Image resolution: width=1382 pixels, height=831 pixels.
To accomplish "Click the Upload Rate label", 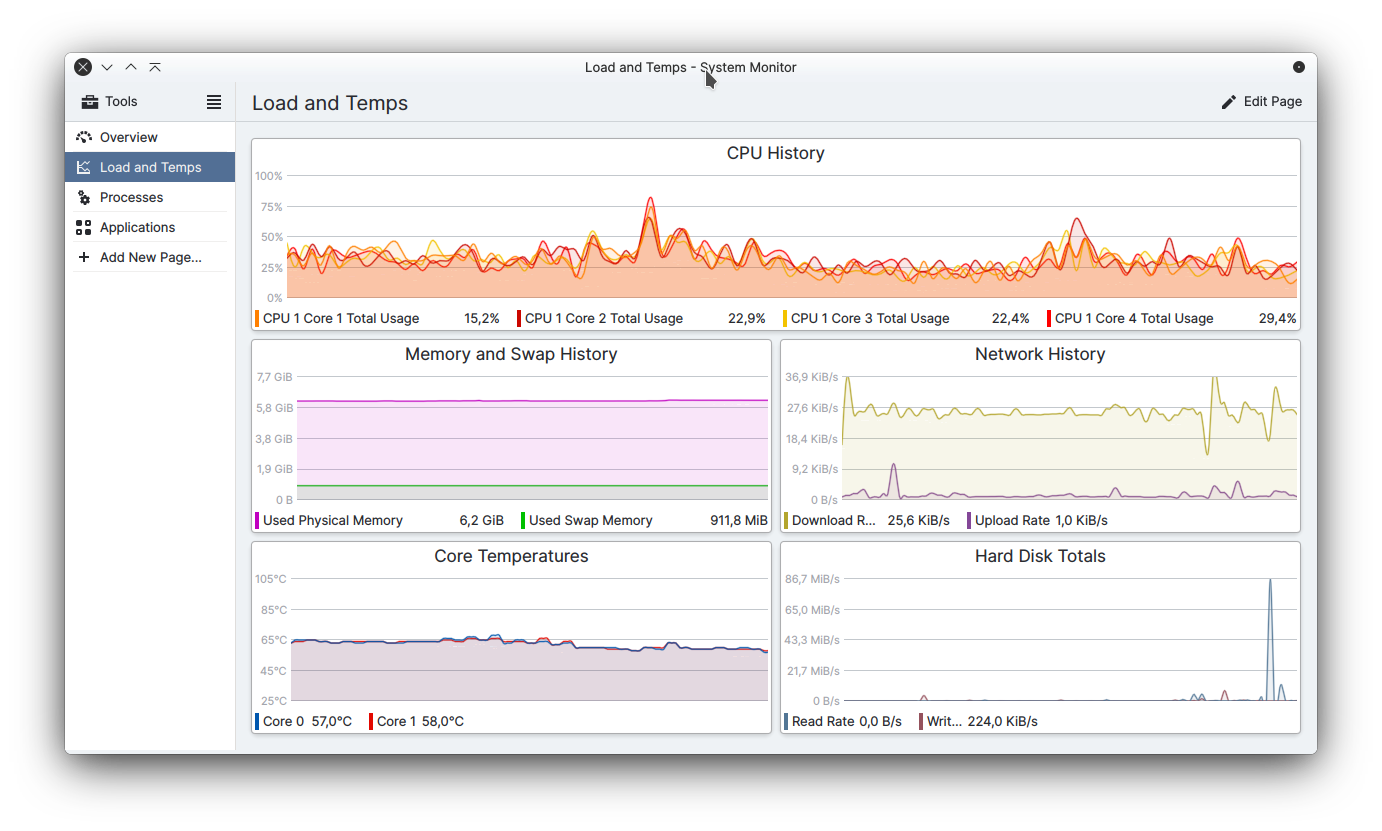I will [x=1013, y=520].
